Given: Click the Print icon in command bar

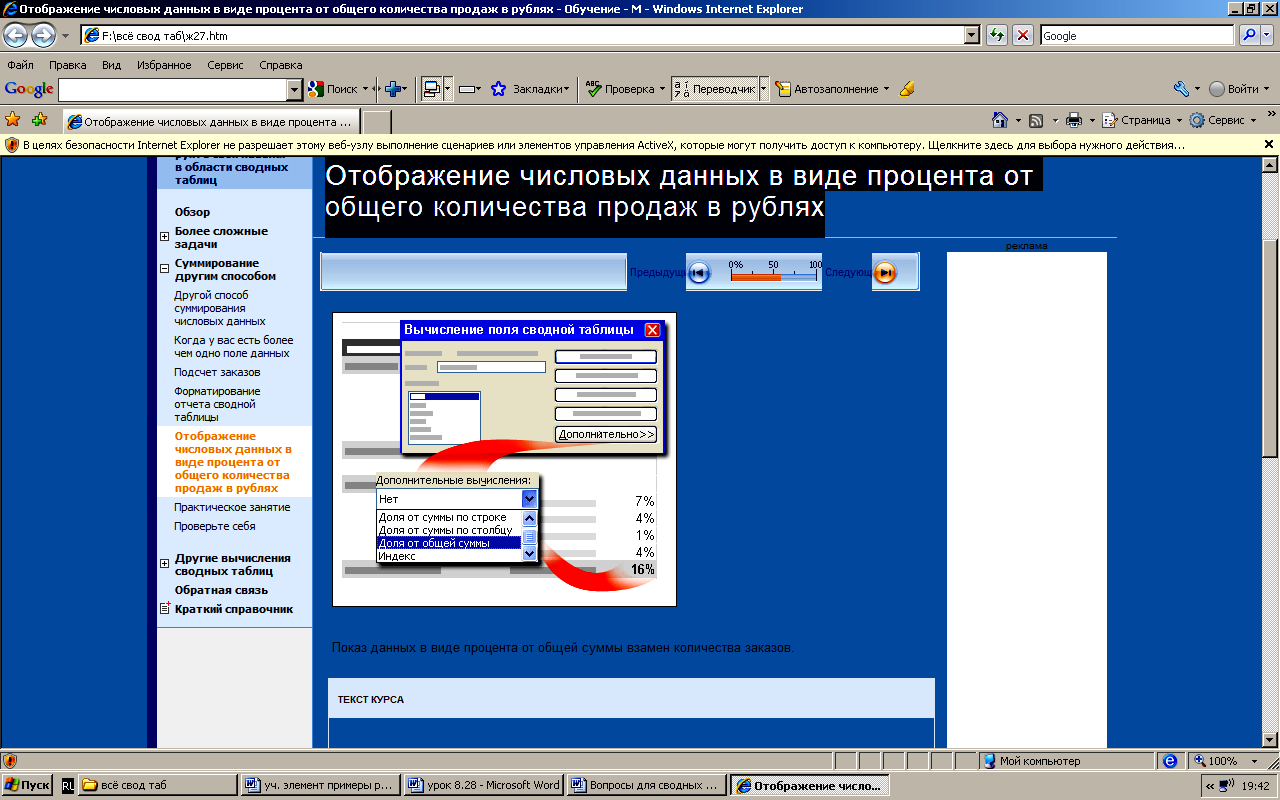Looking at the screenshot, I should pyautogui.click(x=1074, y=120).
